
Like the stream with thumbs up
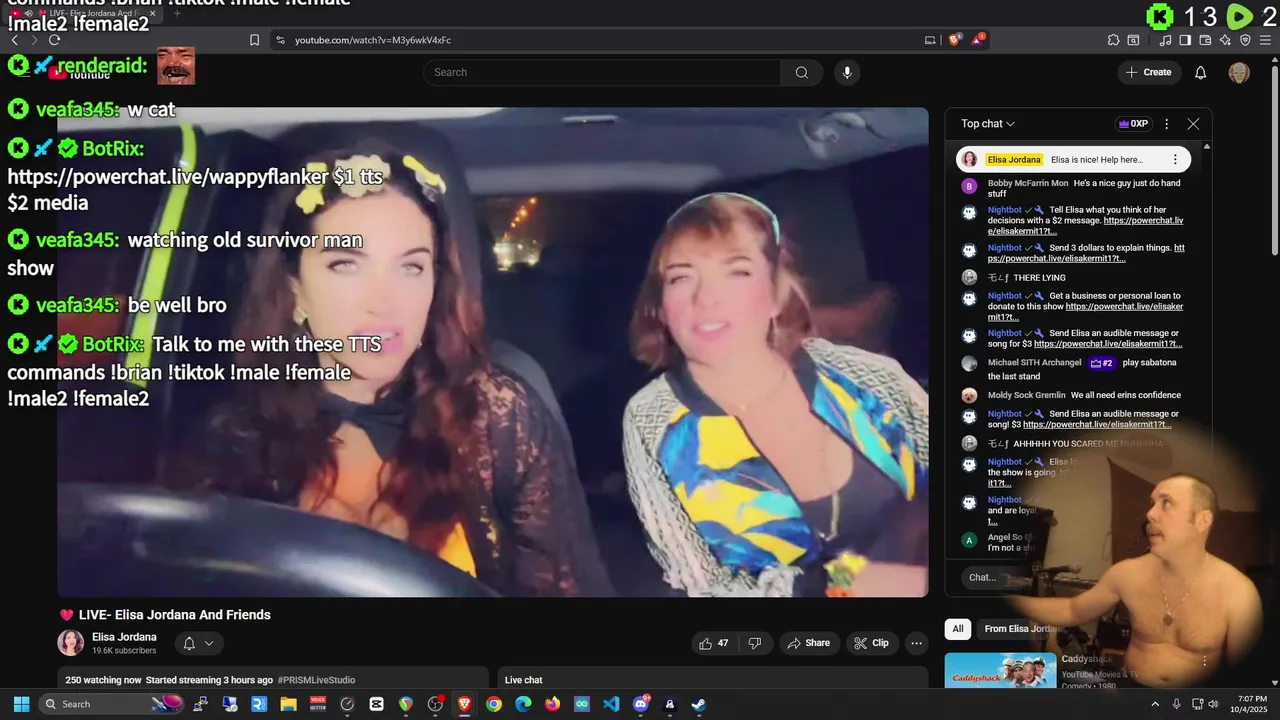715,643
